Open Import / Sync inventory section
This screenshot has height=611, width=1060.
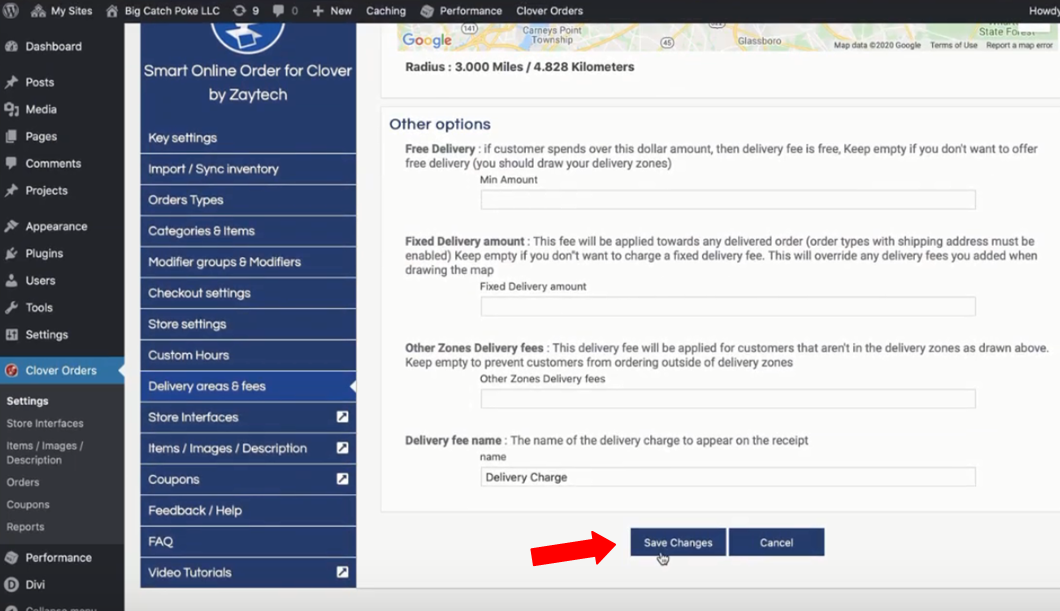point(248,169)
